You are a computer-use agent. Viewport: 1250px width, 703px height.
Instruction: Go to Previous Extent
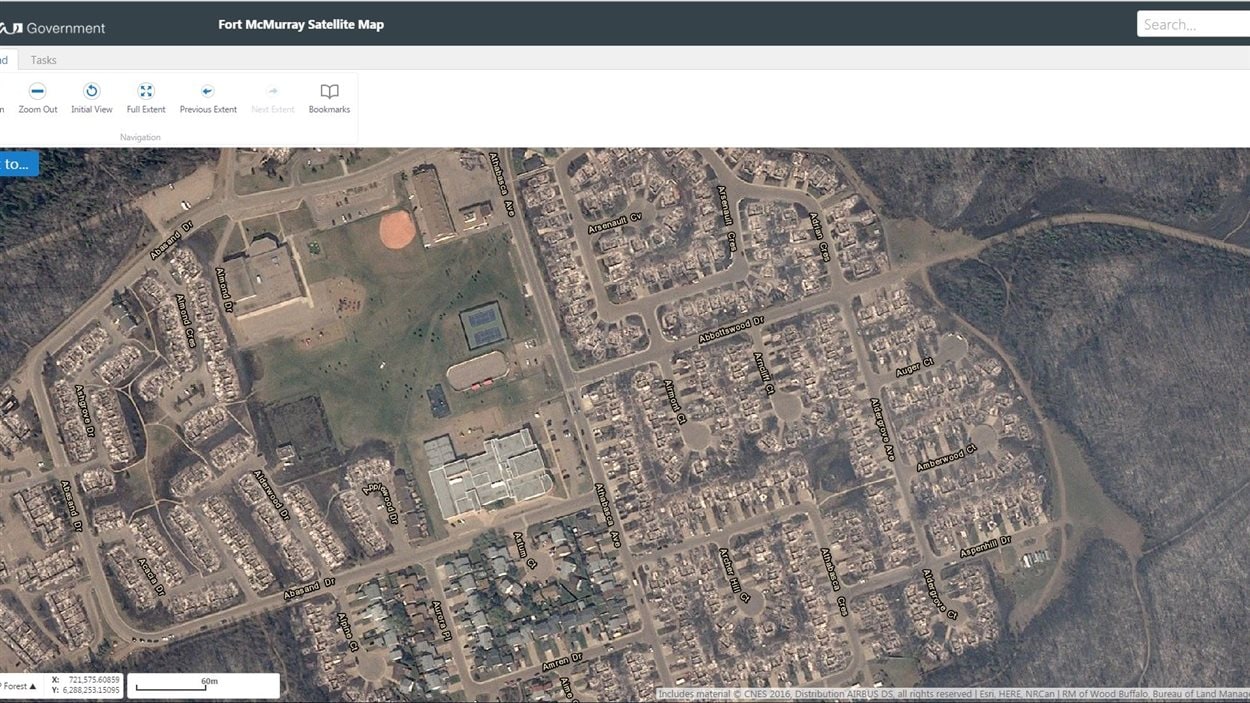[x=207, y=97]
